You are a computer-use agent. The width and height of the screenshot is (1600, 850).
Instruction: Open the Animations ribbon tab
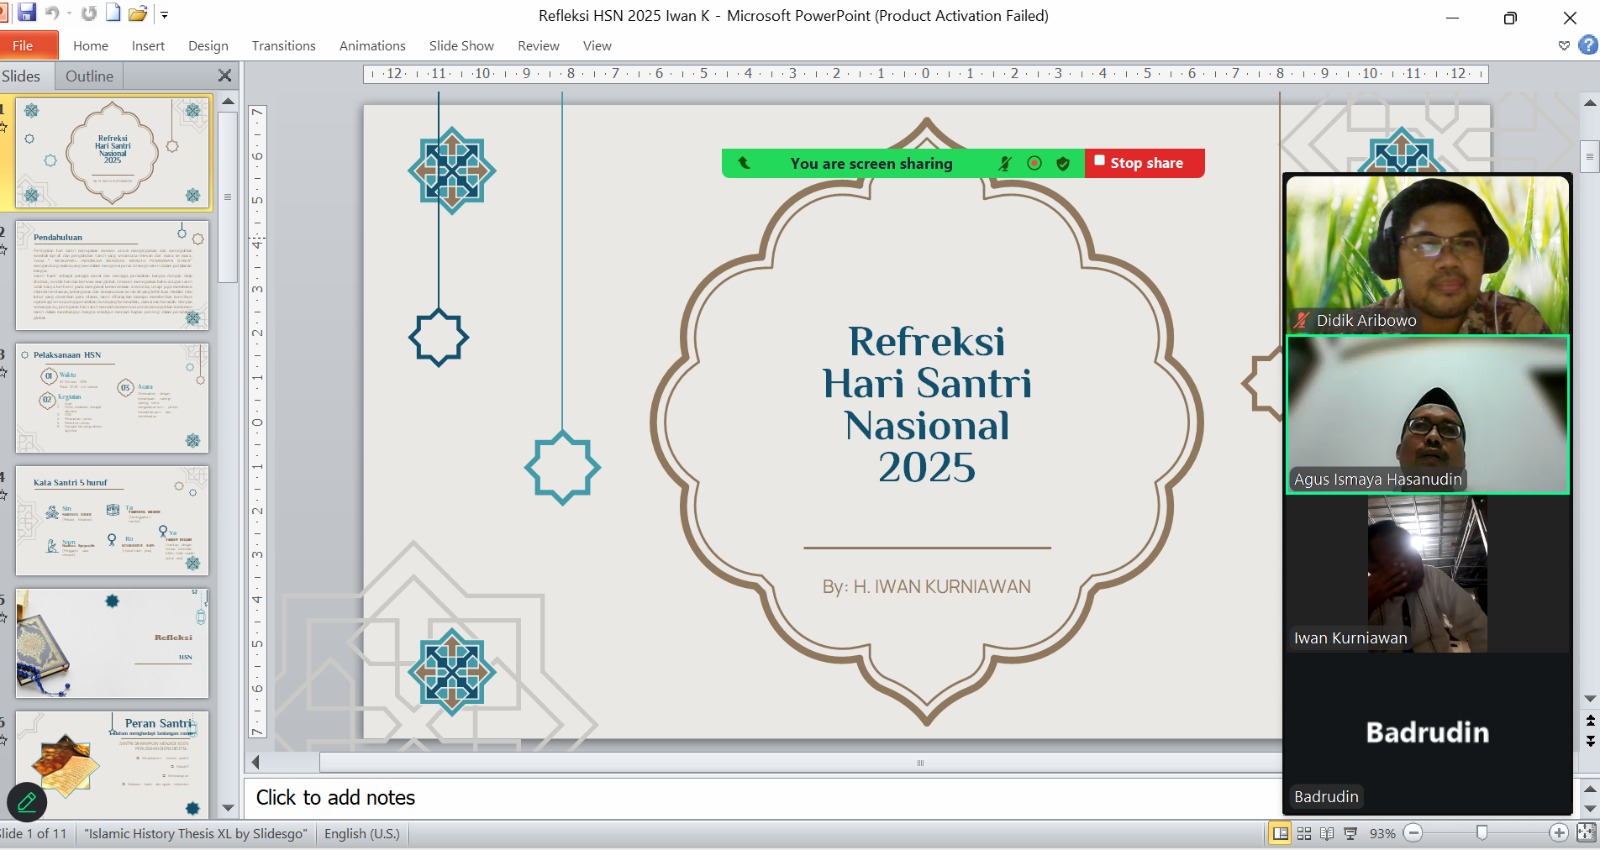pos(372,46)
